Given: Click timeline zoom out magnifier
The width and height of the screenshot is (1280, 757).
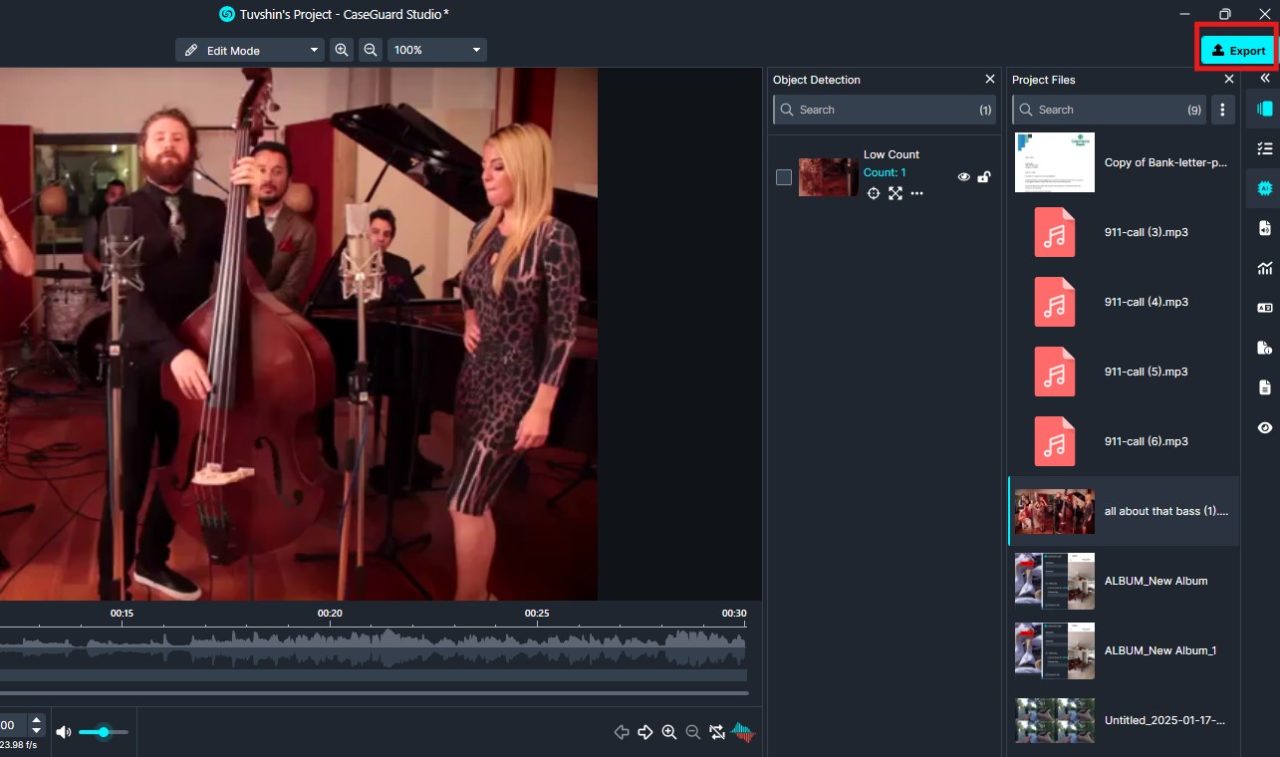Looking at the screenshot, I should coord(693,732).
